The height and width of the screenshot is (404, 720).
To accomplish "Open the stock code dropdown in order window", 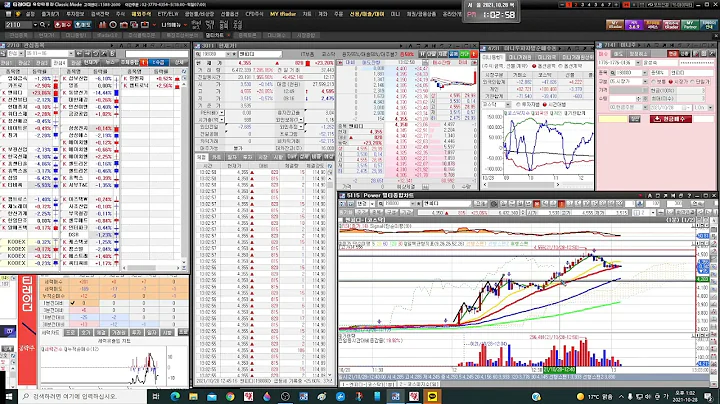I will point(646,73).
